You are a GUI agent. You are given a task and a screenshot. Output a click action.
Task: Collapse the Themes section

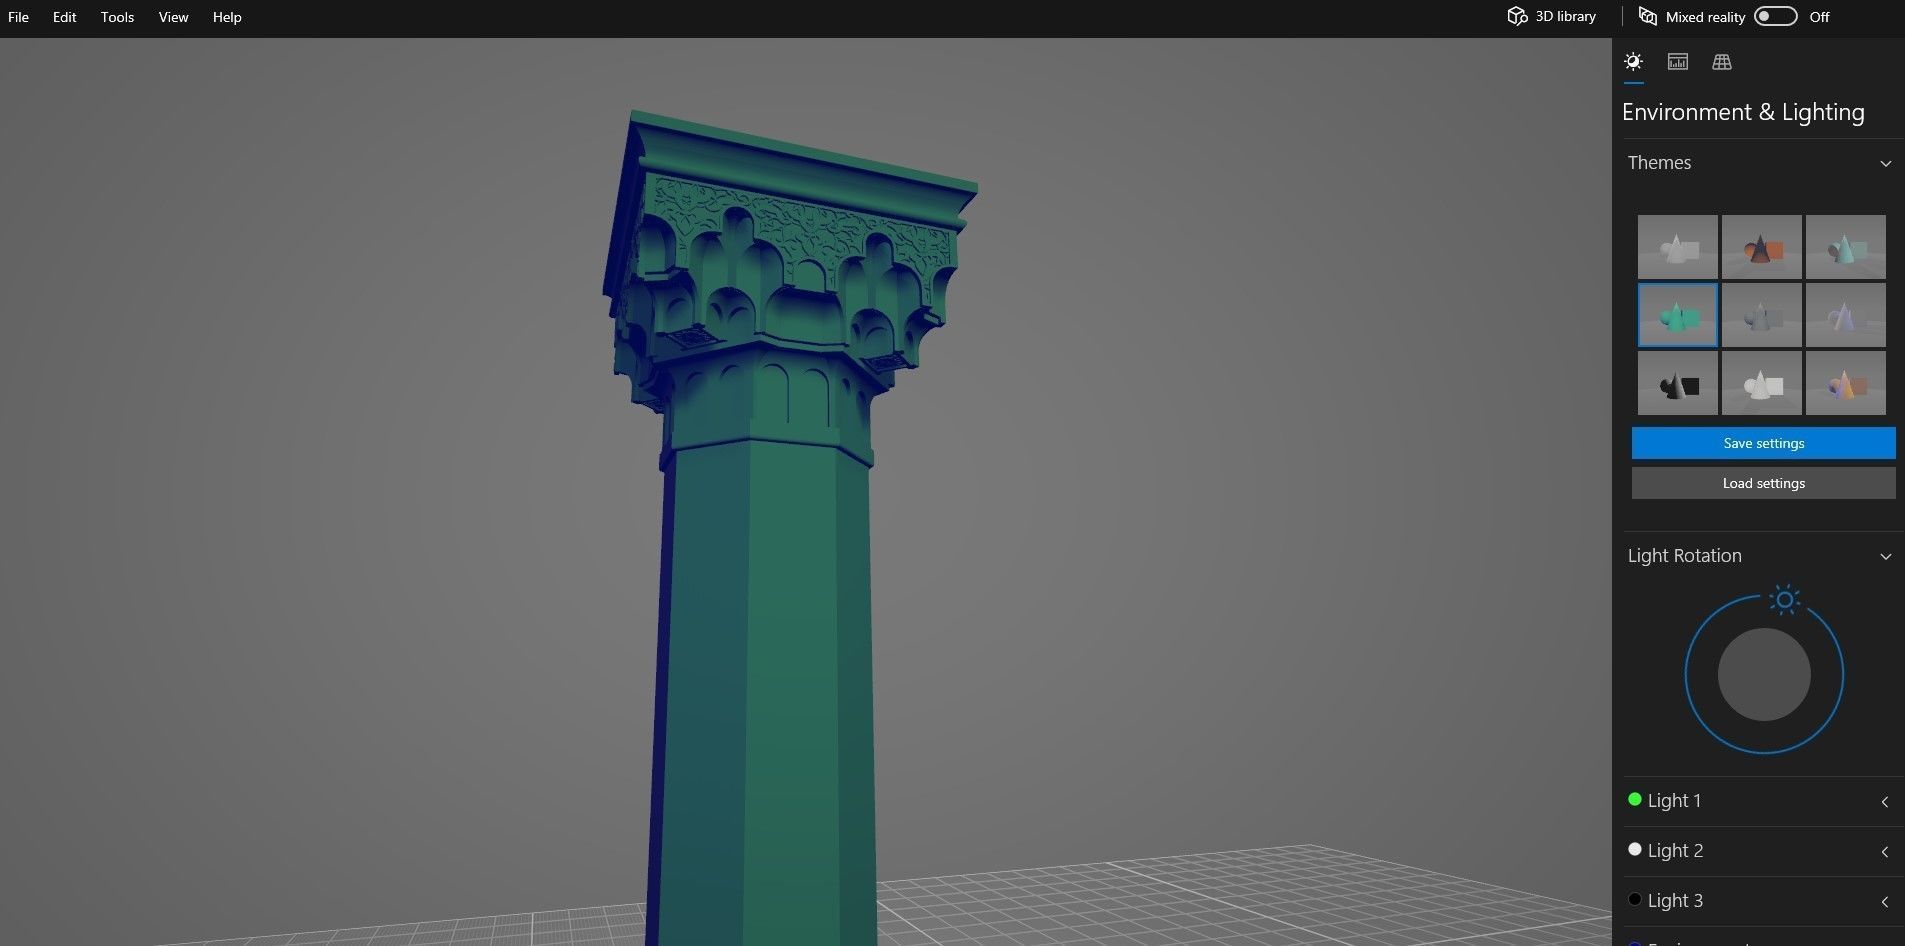click(1886, 163)
